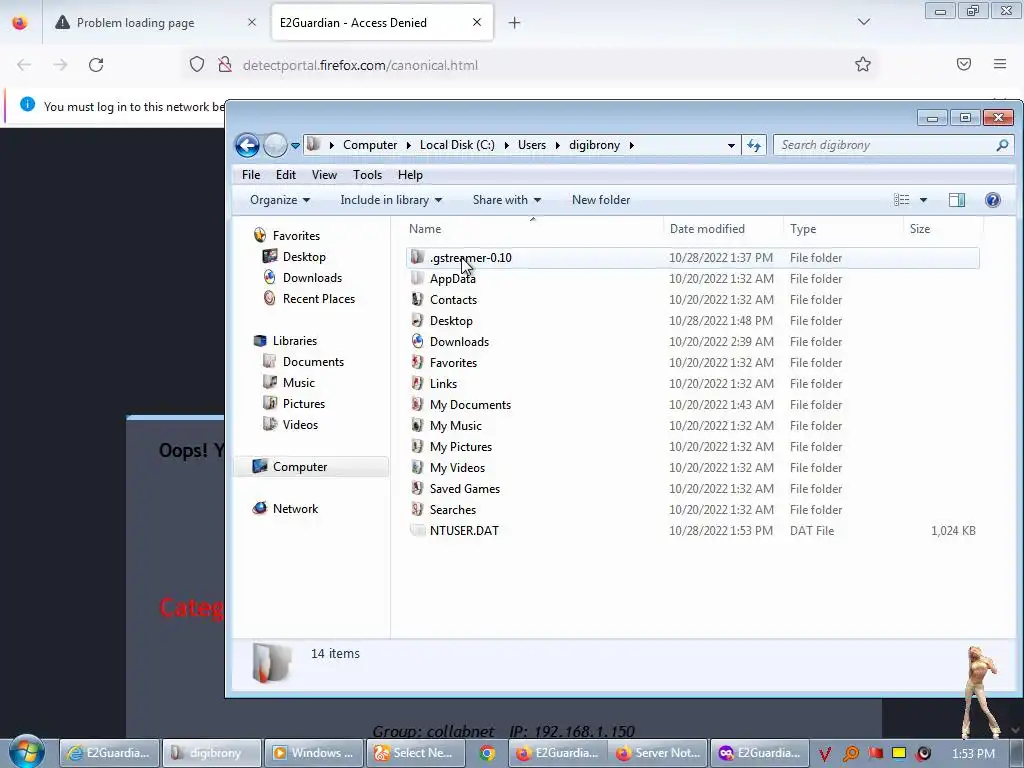Select the My Videos folder icon

[x=417, y=467]
